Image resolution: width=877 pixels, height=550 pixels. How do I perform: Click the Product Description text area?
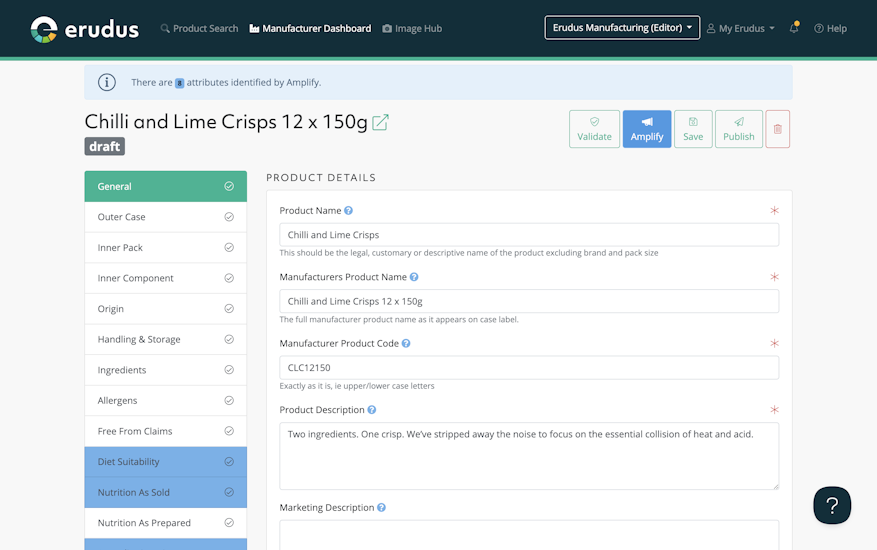(x=529, y=456)
